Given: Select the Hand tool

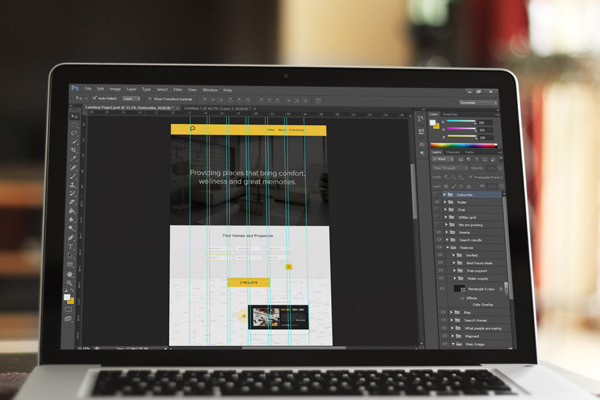Looking at the screenshot, I should point(70,274).
